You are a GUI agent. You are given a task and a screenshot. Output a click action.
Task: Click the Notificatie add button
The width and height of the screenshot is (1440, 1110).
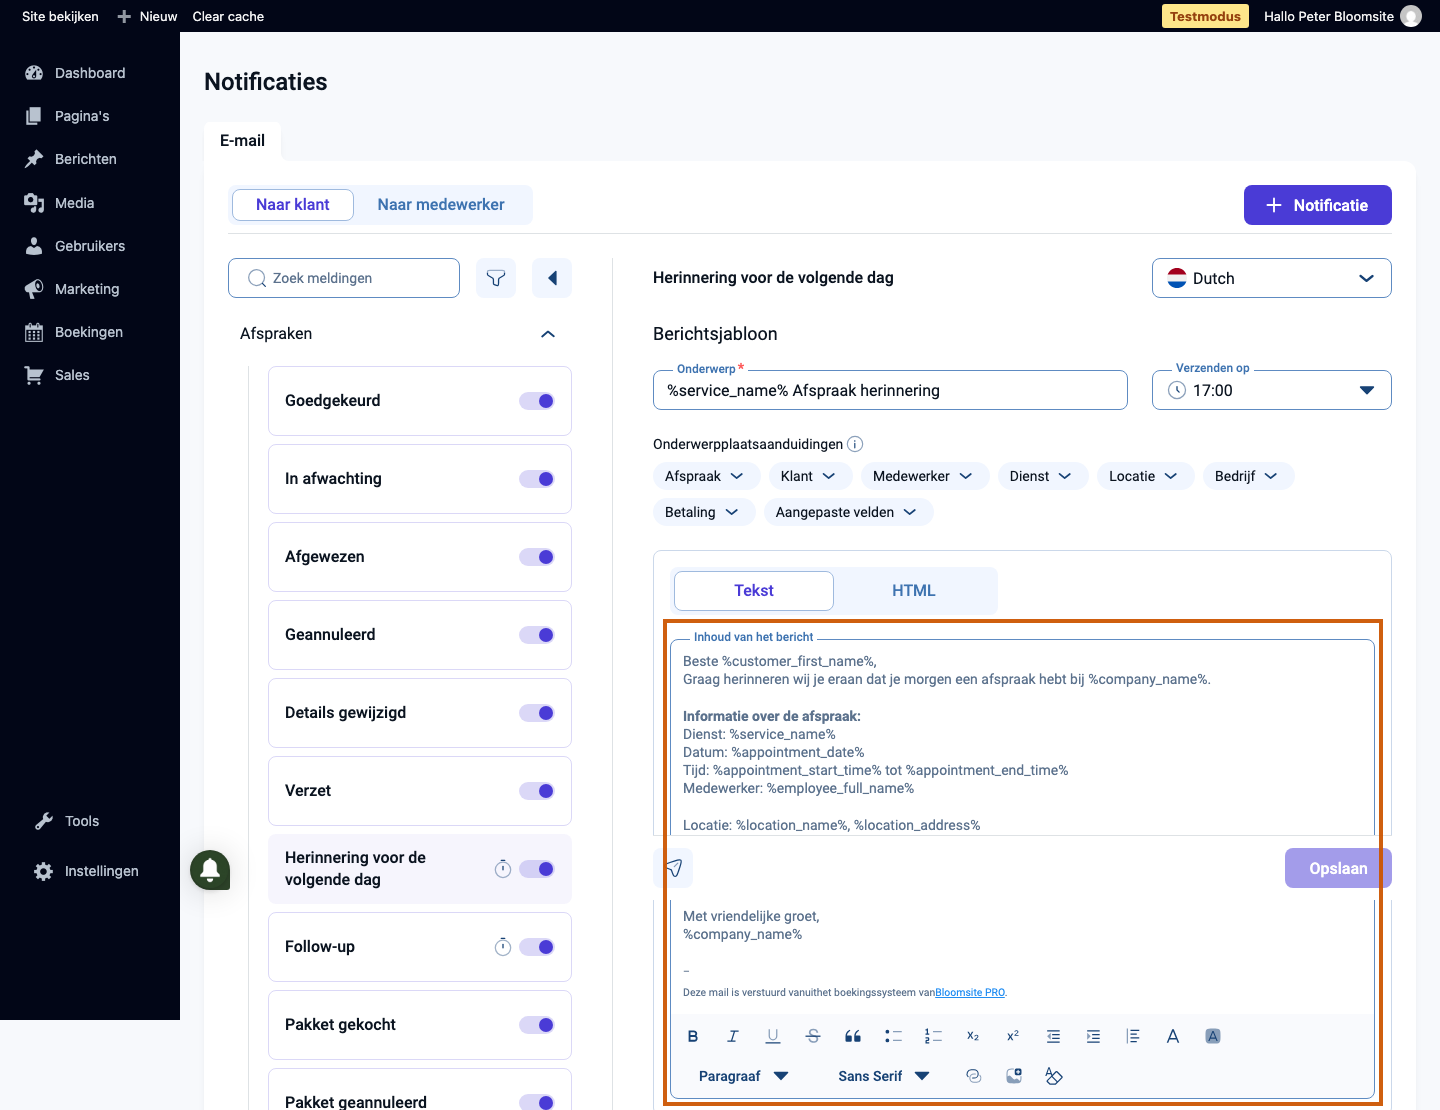coord(1318,205)
